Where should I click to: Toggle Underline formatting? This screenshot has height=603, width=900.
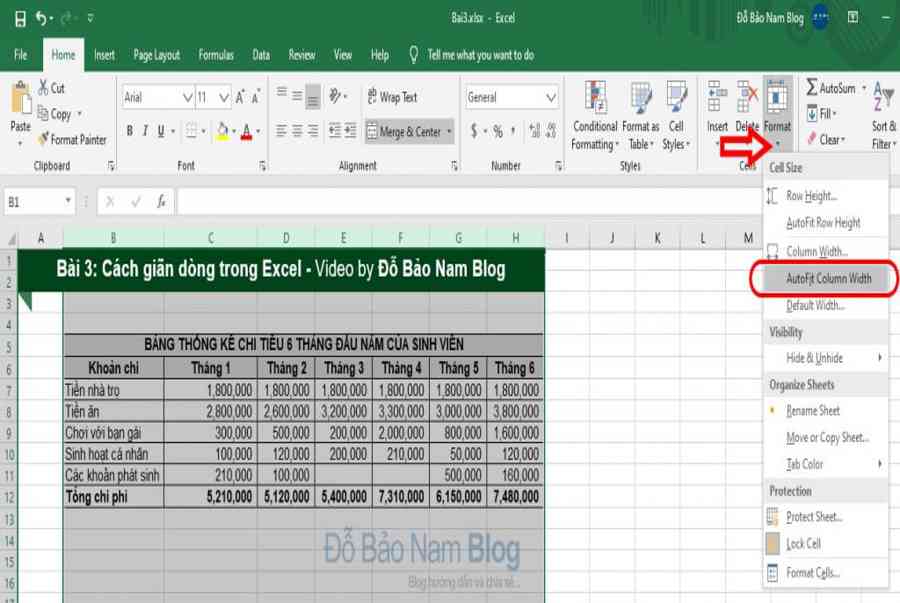(161, 131)
